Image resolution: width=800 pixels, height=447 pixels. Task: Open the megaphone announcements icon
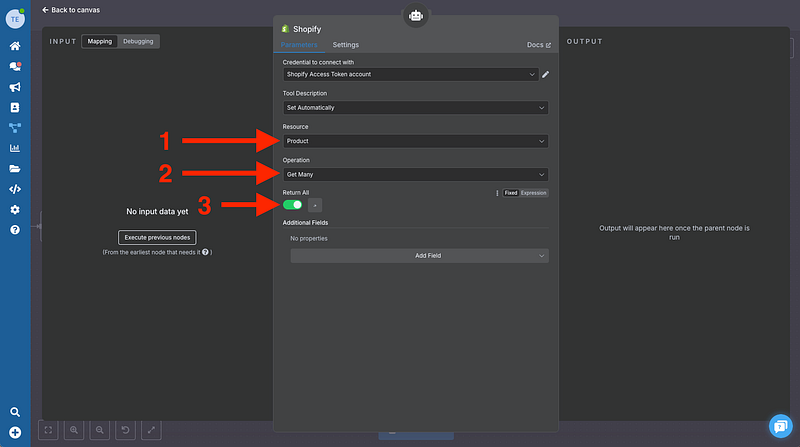click(x=15, y=87)
